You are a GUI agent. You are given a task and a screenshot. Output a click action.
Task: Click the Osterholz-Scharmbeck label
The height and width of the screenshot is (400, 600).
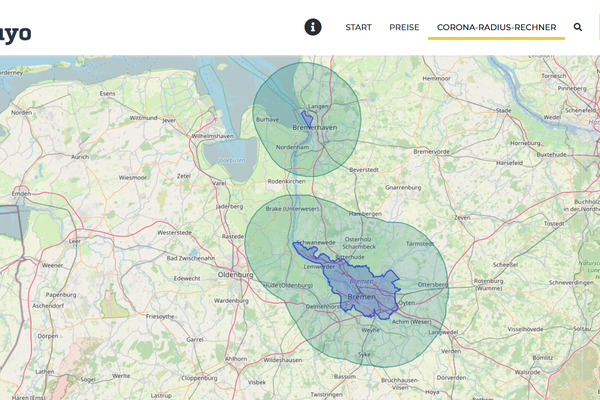coord(359,243)
